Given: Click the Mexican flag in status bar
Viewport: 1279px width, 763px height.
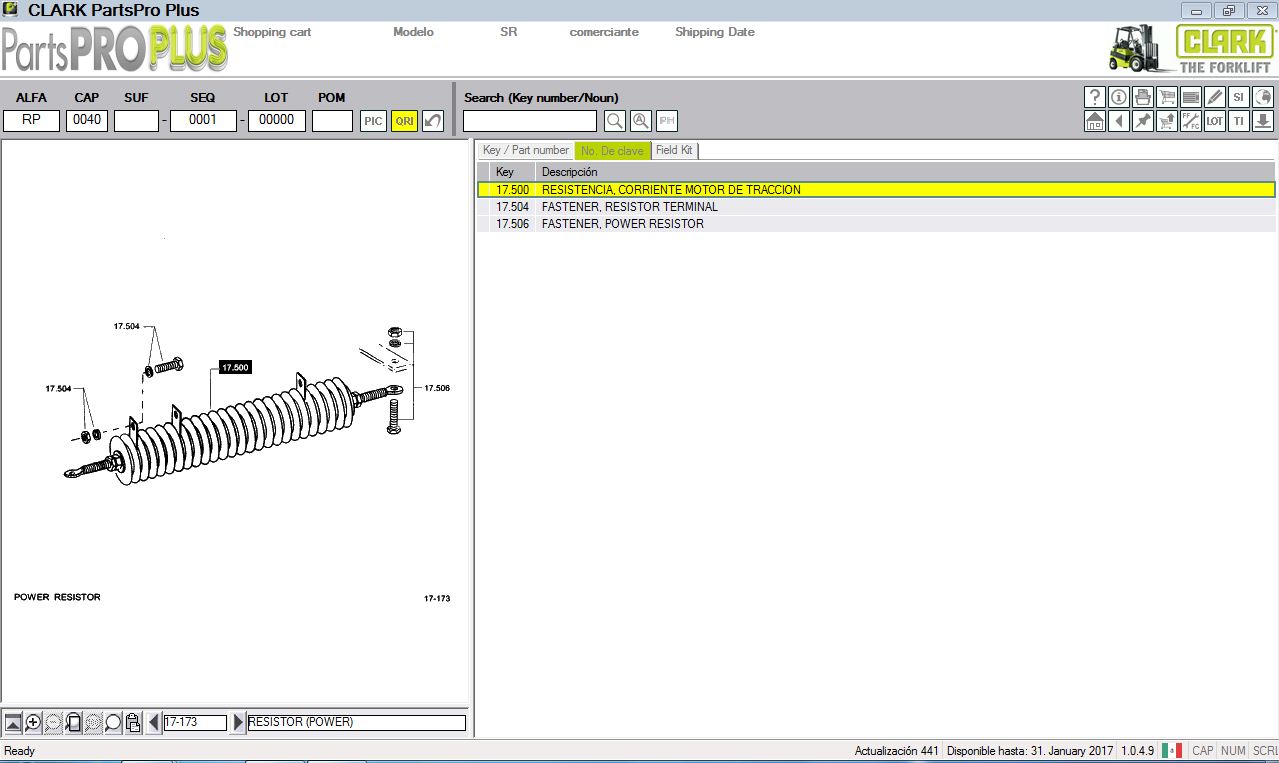Looking at the screenshot, I should pyautogui.click(x=1172, y=751).
